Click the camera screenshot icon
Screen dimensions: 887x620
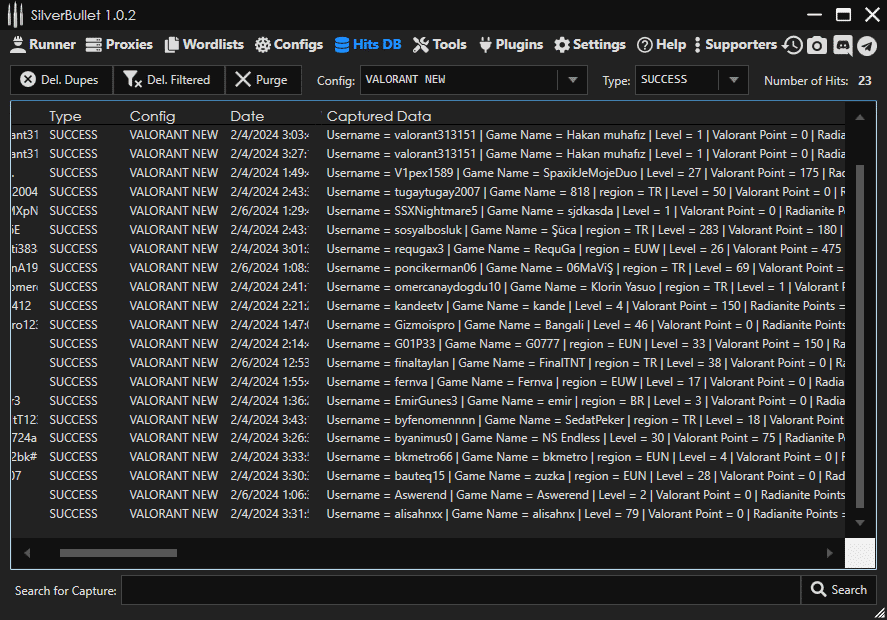coord(817,45)
